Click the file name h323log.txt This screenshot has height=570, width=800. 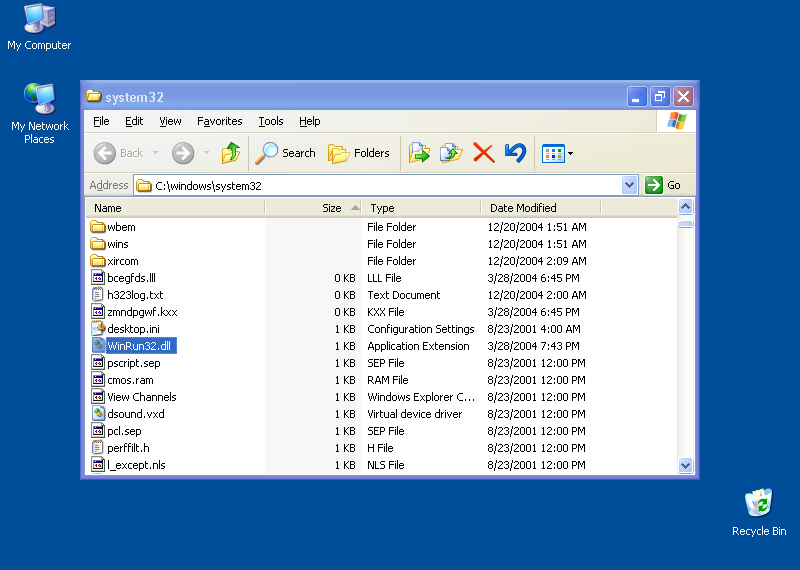pyautogui.click(x=135, y=295)
